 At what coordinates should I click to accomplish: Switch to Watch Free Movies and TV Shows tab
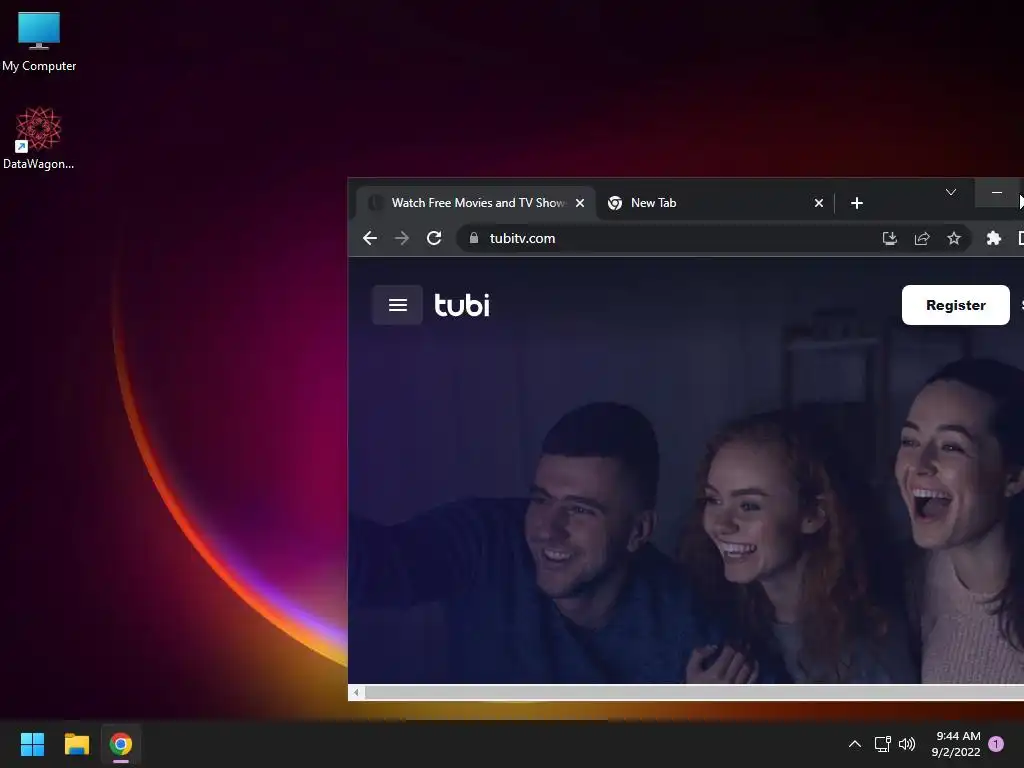pyautogui.click(x=476, y=203)
